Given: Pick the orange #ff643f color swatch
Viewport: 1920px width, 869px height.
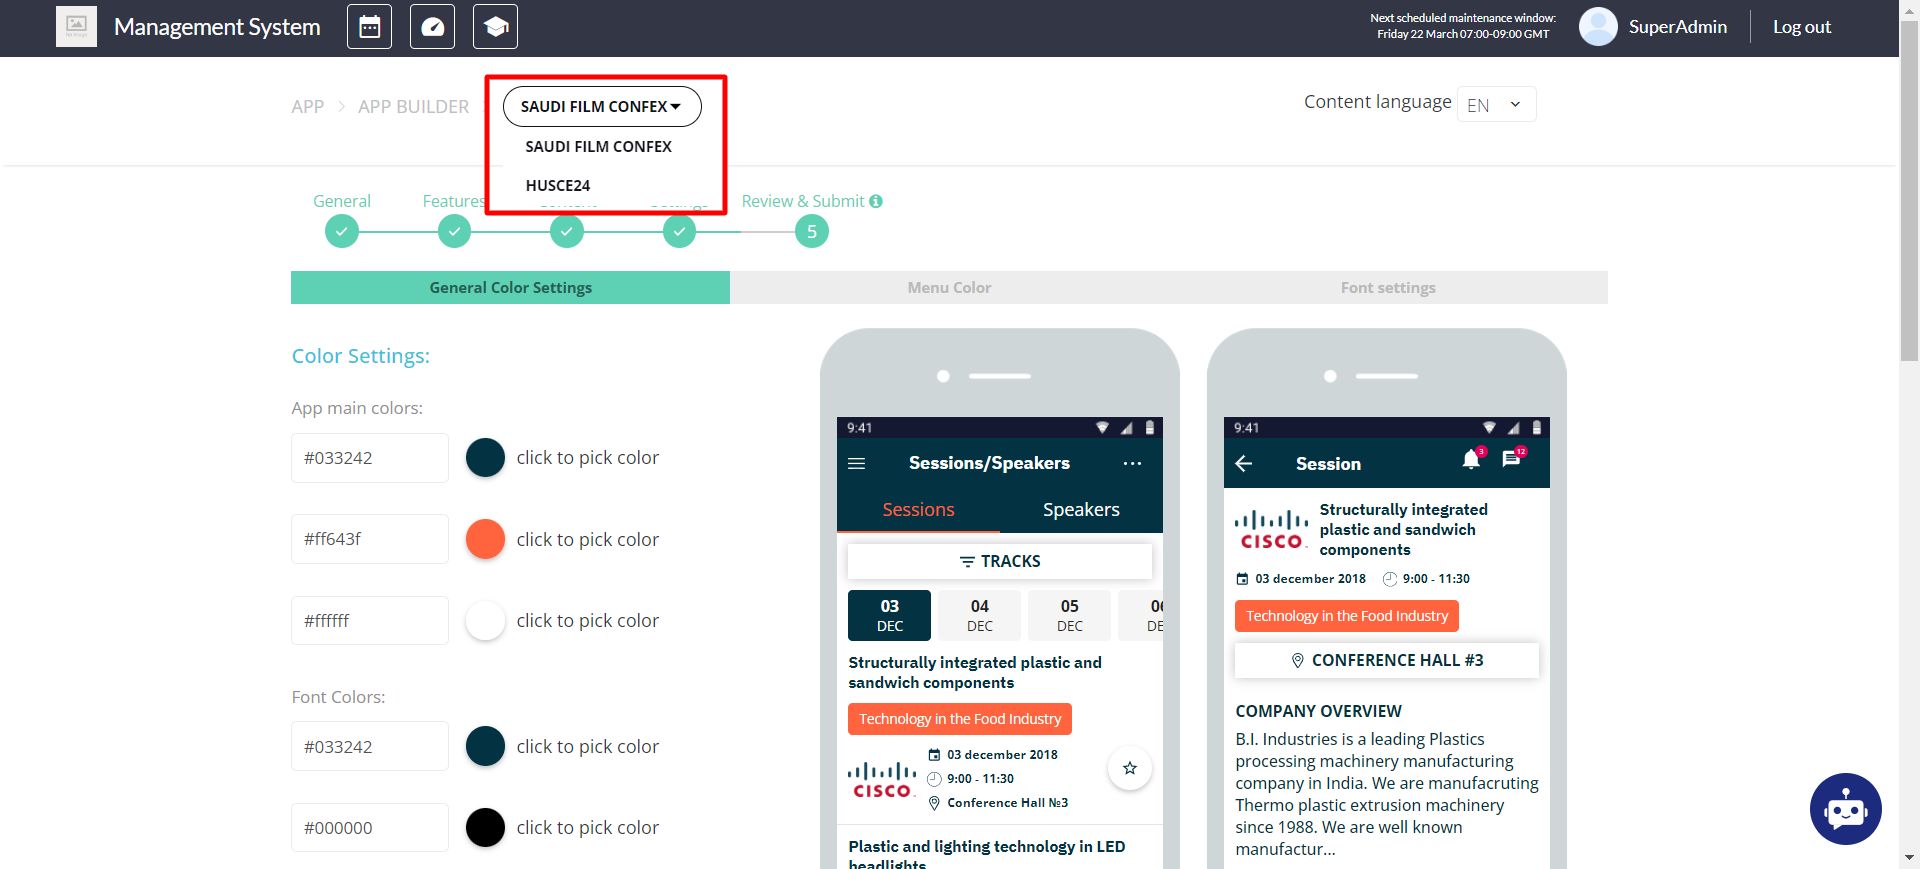Looking at the screenshot, I should click(485, 539).
